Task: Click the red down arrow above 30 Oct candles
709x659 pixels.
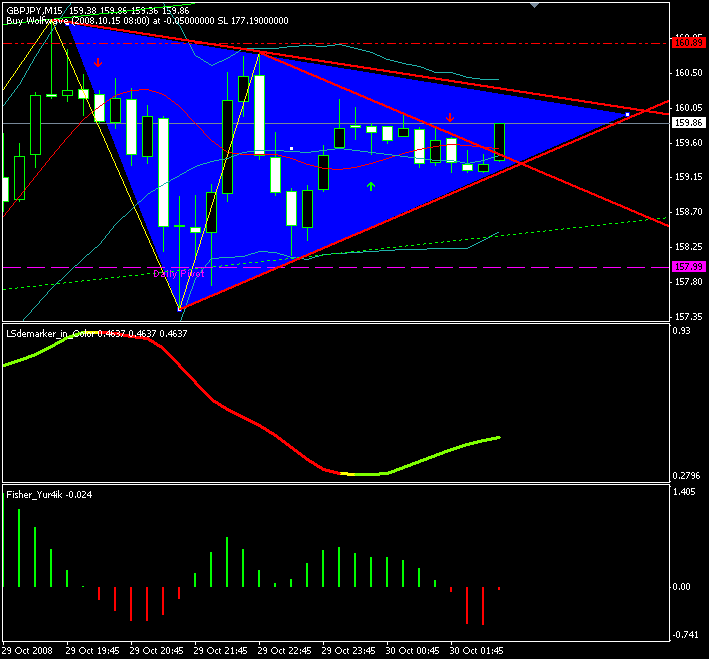Action: click(450, 118)
